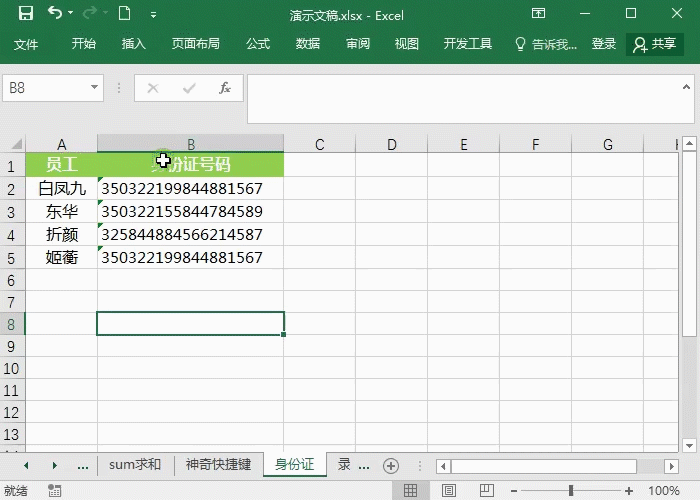The width and height of the screenshot is (700, 500).
Task: Click the Cancel X icon in formula bar
Action: coord(153,88)
